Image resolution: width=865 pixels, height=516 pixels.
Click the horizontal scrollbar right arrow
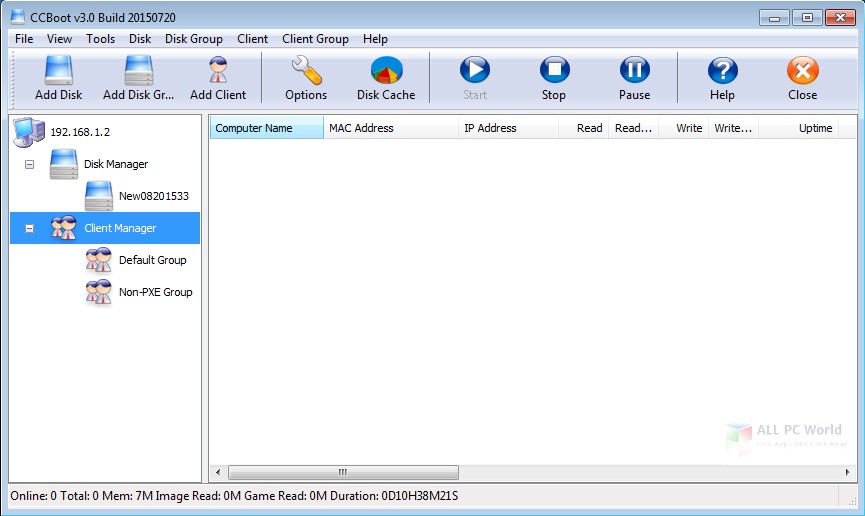(847, 472)
